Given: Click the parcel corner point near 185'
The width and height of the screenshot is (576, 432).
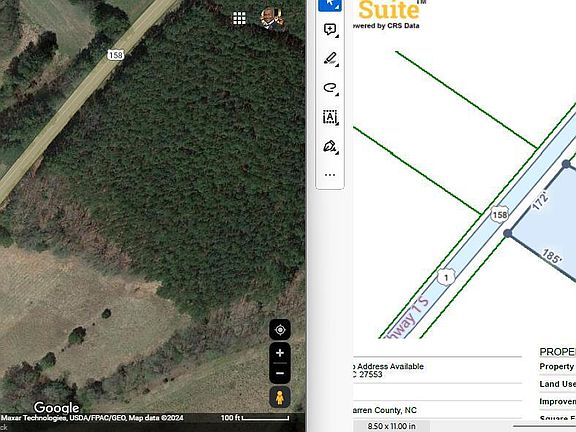Looking at the screenshot, I should click(x=508, y=233).
